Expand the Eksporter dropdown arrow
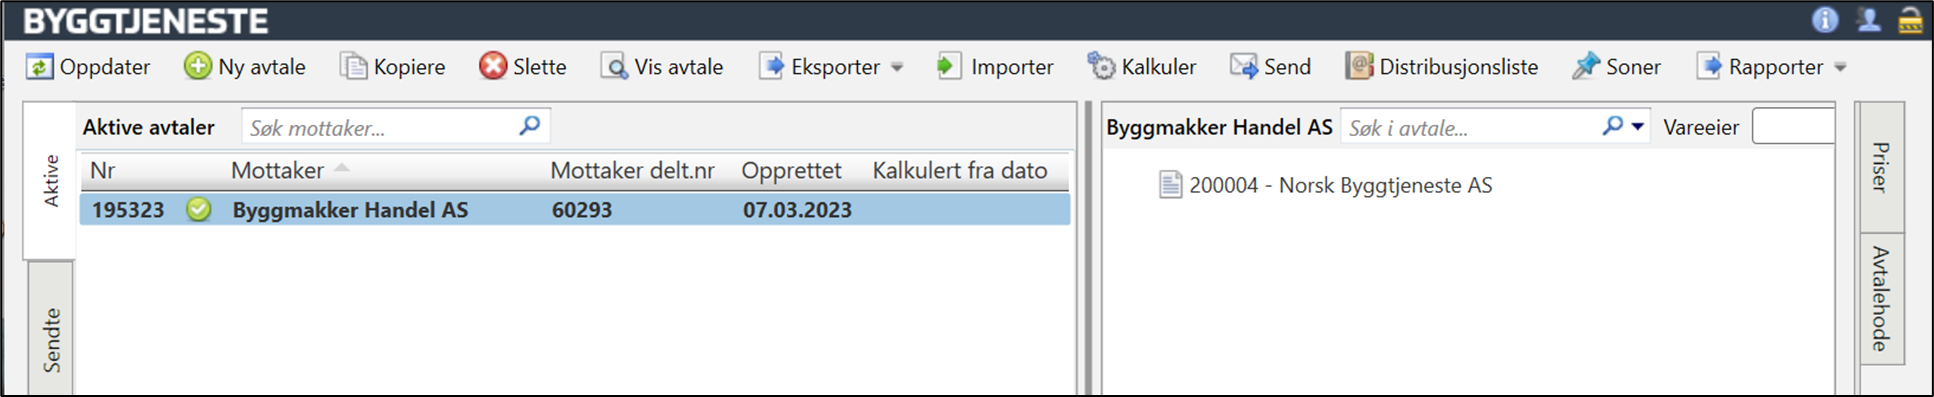This screenshot has width=1934, height=397. click(897, 68)
